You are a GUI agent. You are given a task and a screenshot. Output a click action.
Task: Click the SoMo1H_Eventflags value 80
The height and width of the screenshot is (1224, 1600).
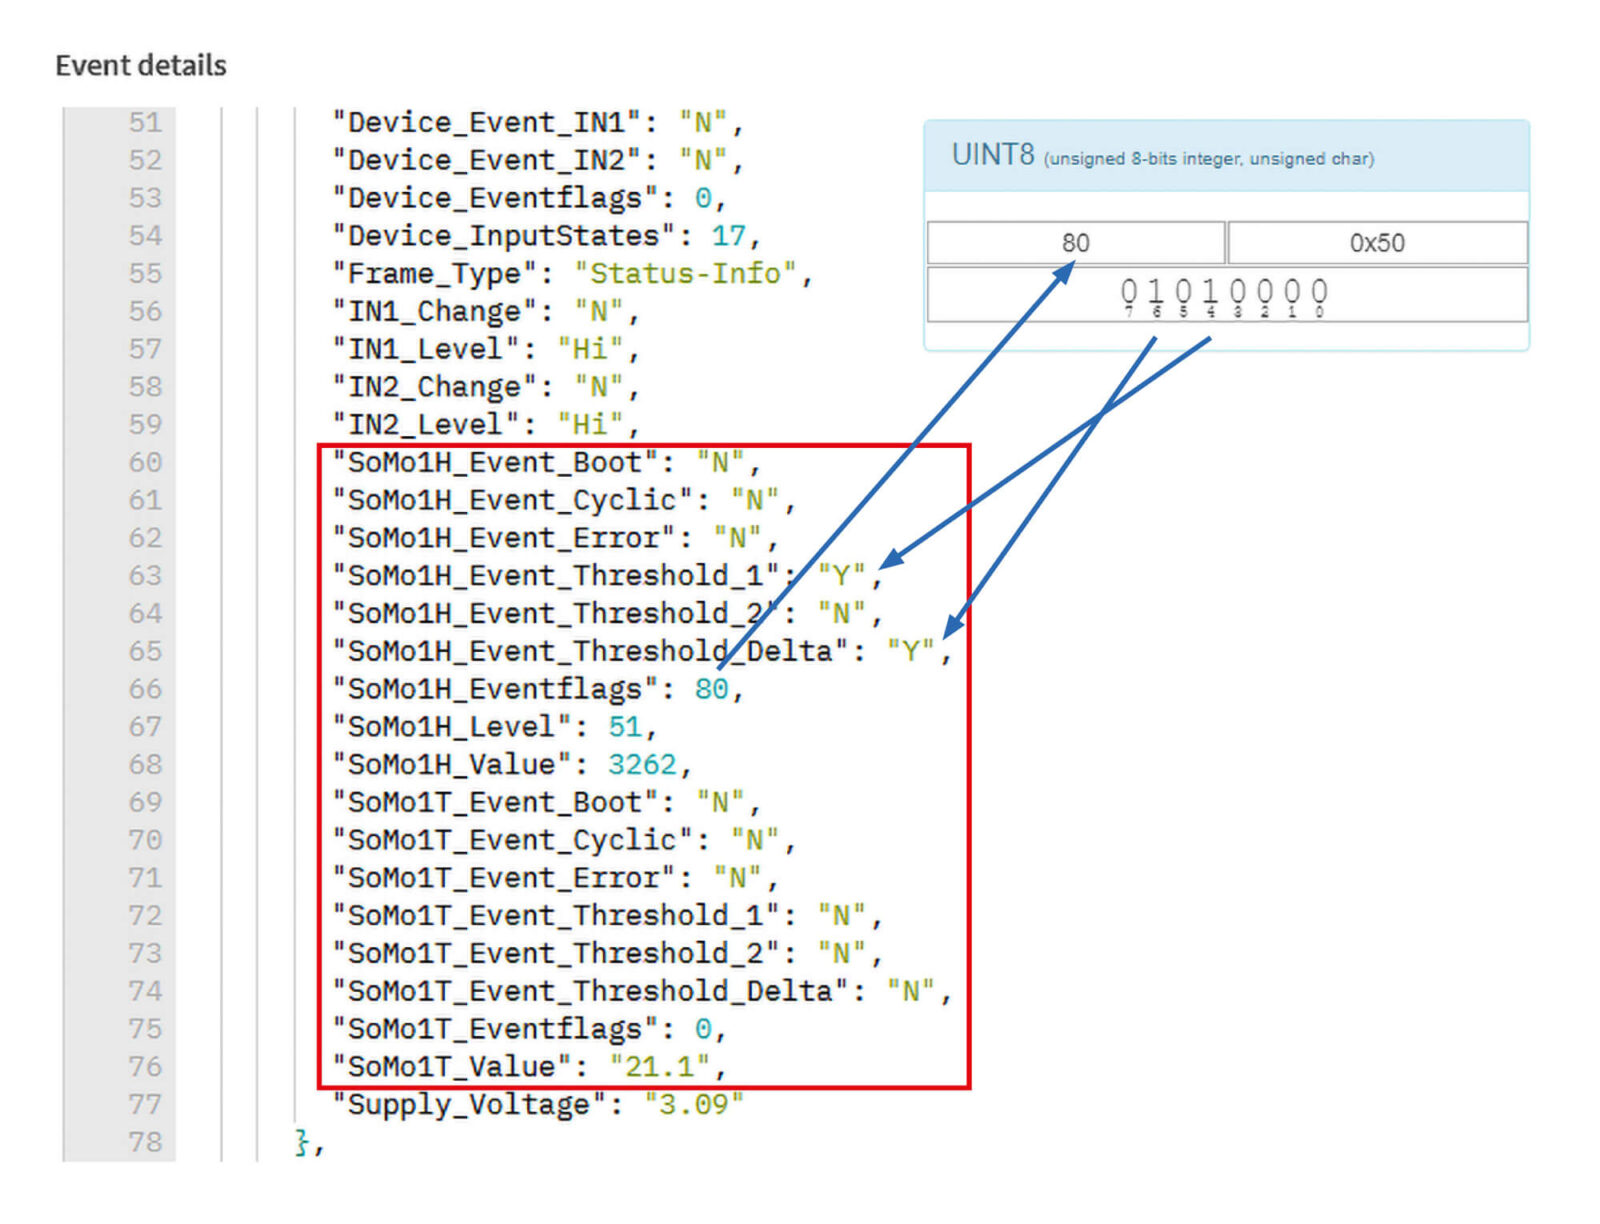tap(711, 689)
